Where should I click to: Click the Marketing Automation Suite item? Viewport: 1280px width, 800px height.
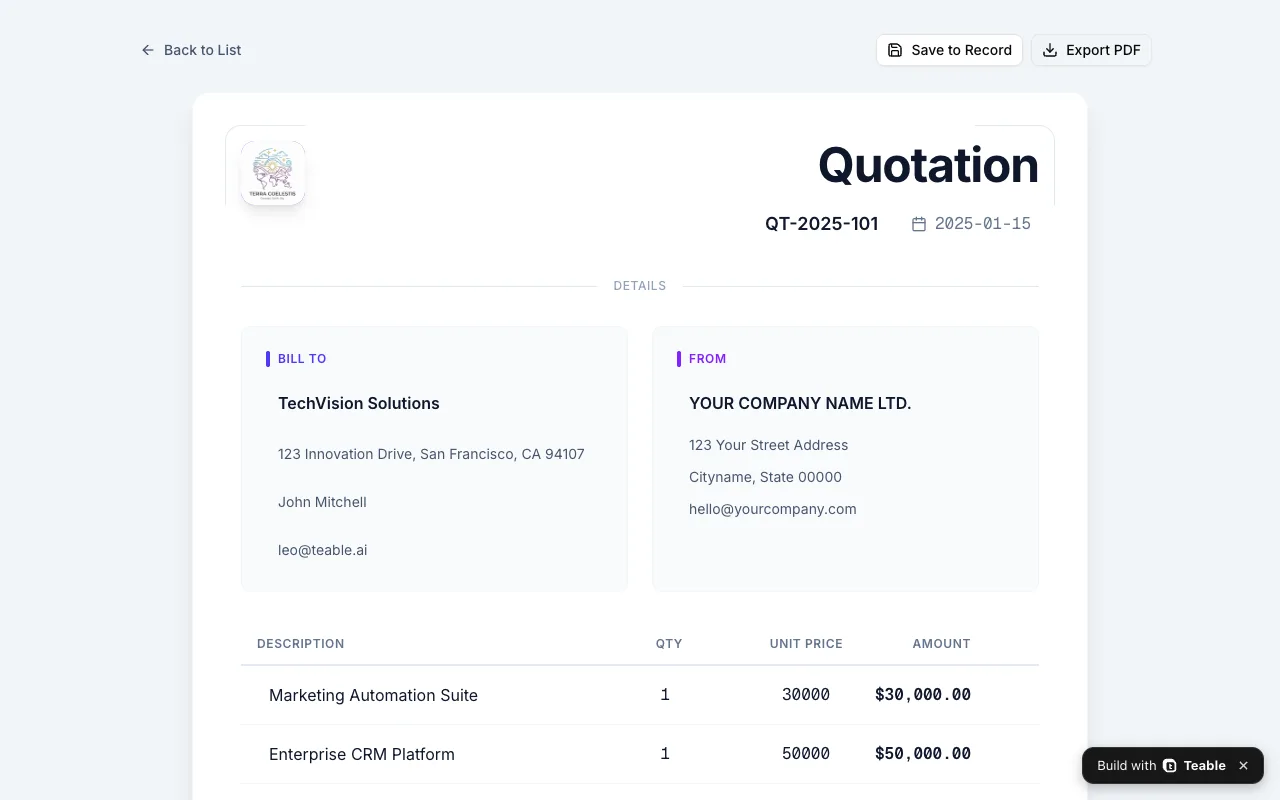(x=373, y=695)
